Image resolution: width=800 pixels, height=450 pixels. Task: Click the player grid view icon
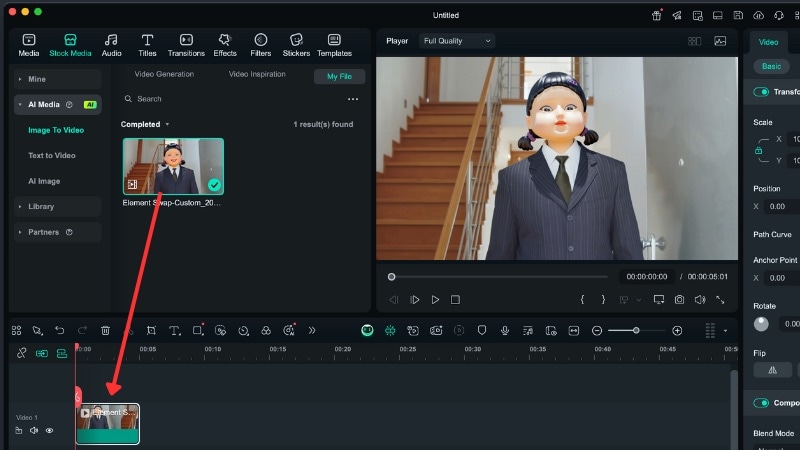point(694,41)
